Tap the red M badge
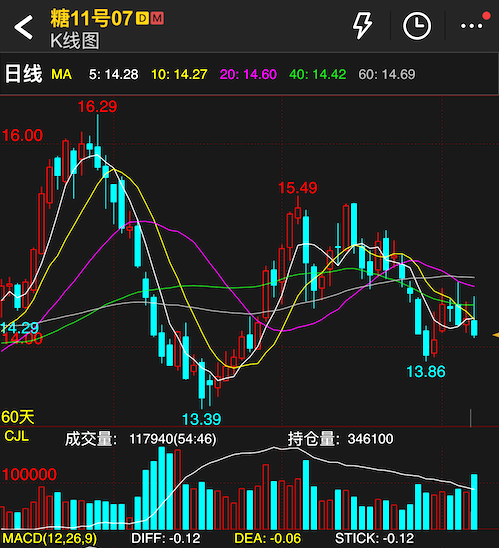 (157, 18)
